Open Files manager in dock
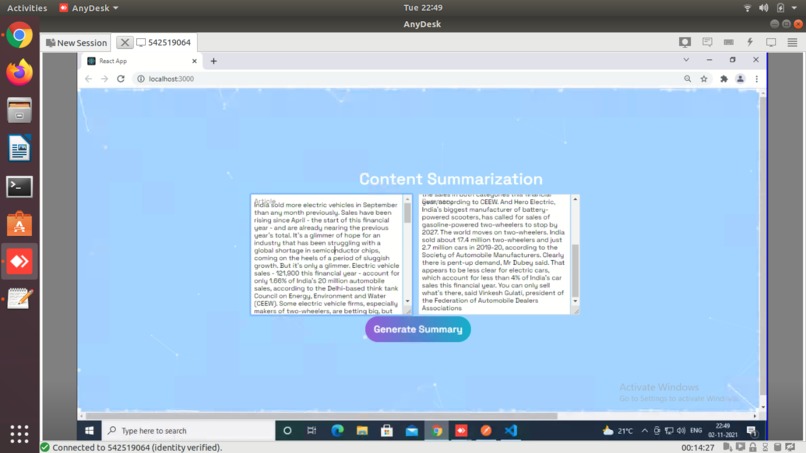 19,110
